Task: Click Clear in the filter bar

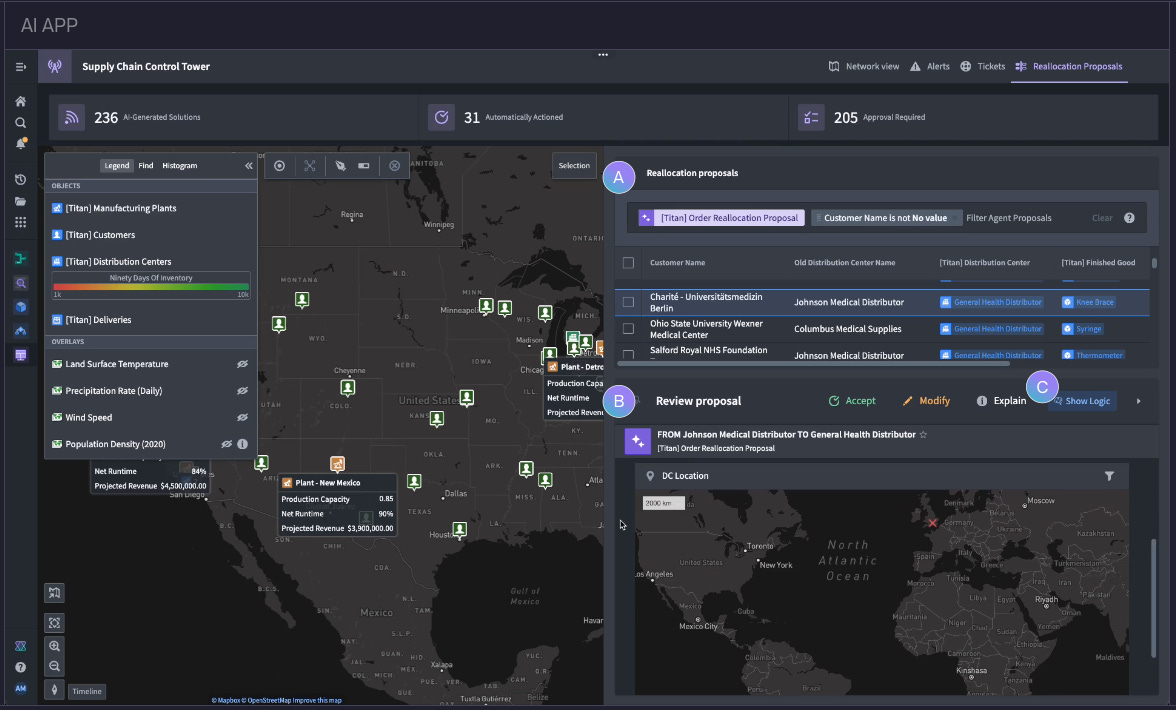Action: [x=1102, y=218]
